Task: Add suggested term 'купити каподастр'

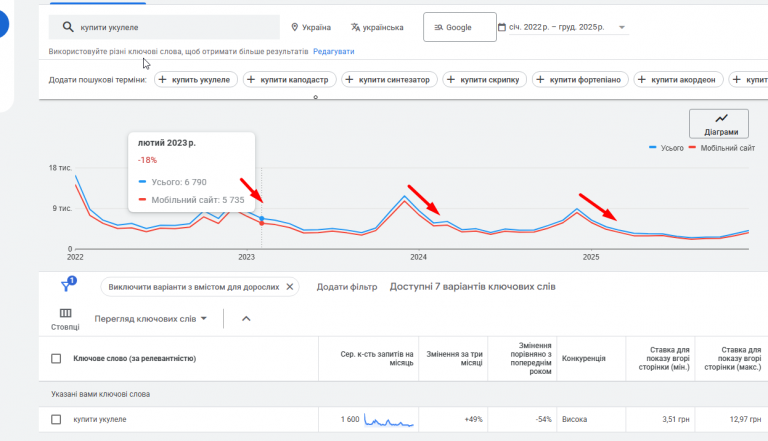Action: 289,79
